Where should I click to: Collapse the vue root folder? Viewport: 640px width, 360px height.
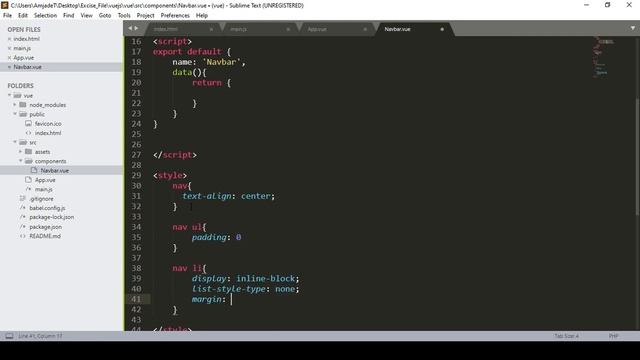[x=9, y=95]
